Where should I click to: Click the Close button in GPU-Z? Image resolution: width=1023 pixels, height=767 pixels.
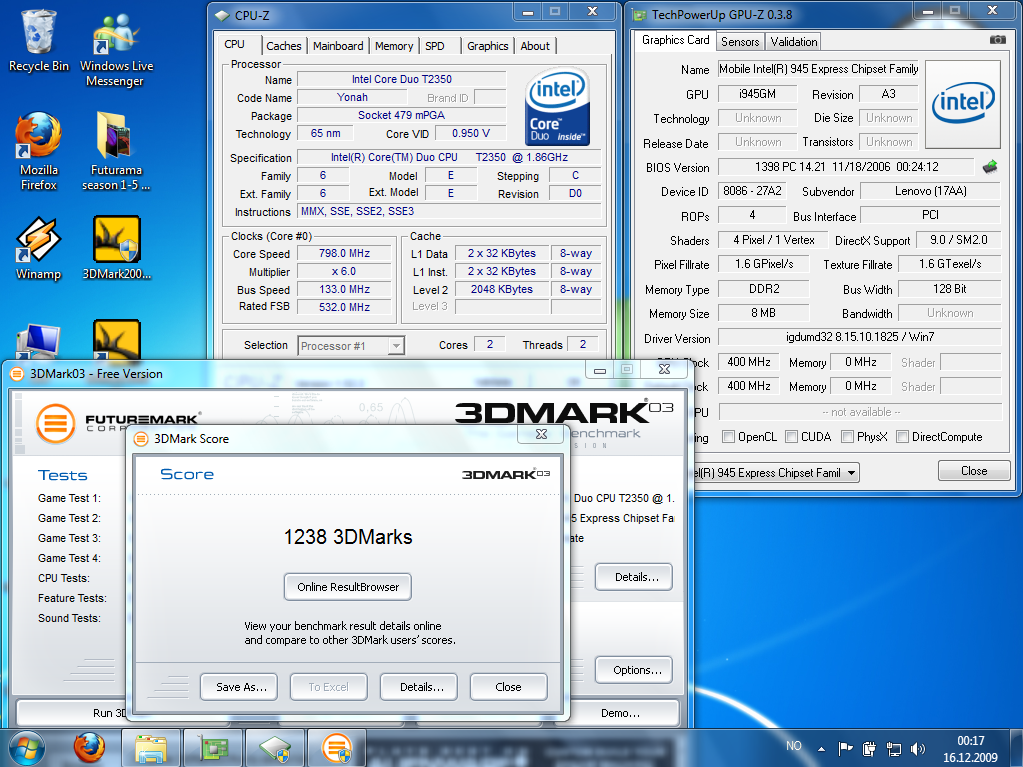974,471
